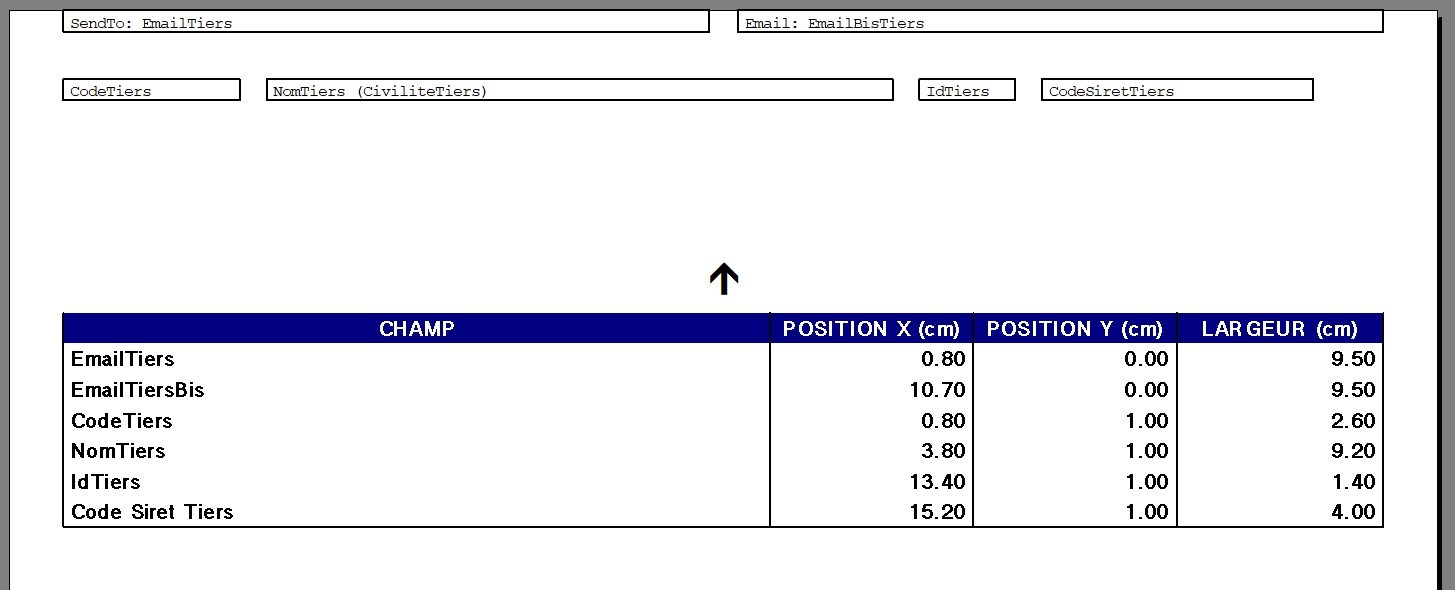Click the black upward arrow icon

pyautogui.click(x=723, y=280)
